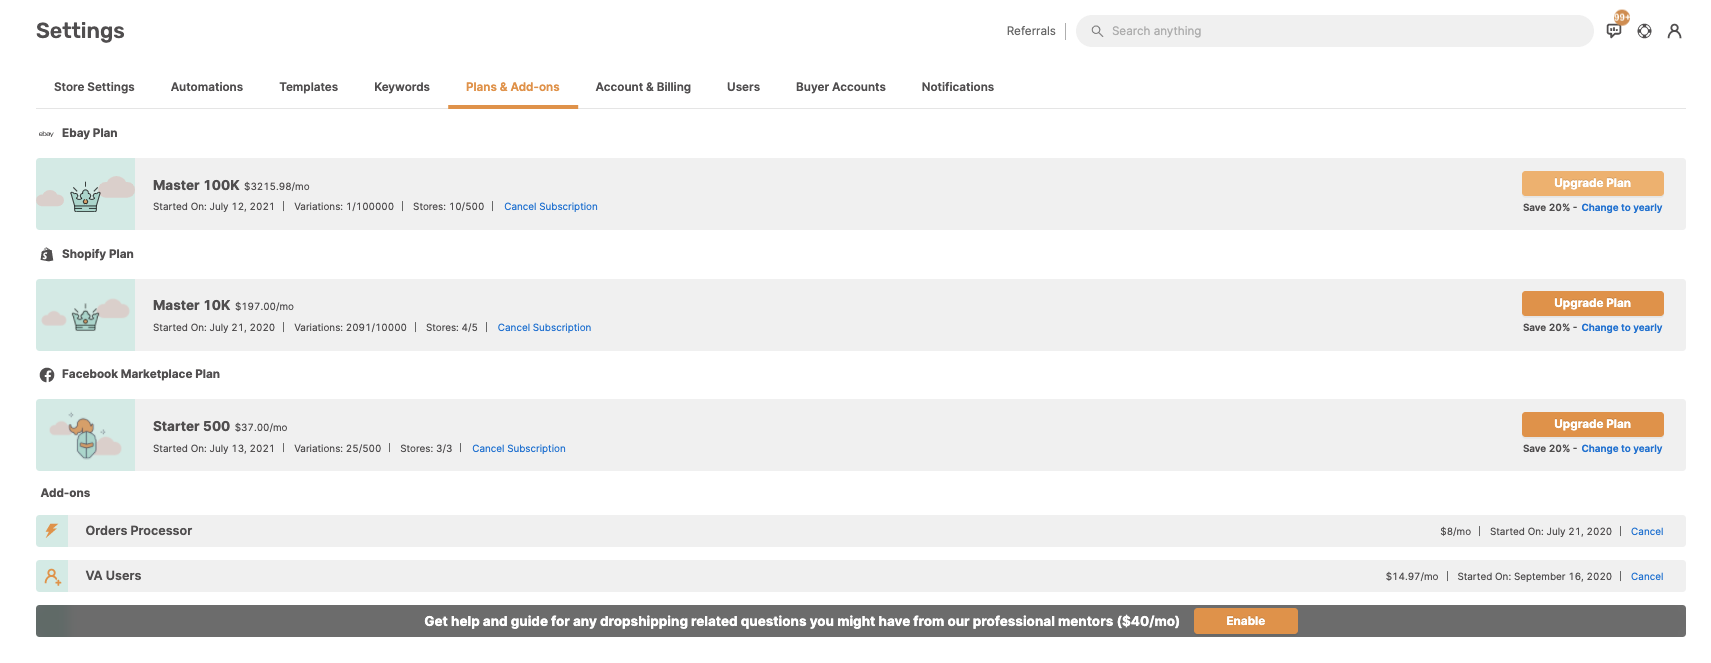Click the Orders Processor add-on label
Viewport: 1711px width, 663px height.
(139, 531)
